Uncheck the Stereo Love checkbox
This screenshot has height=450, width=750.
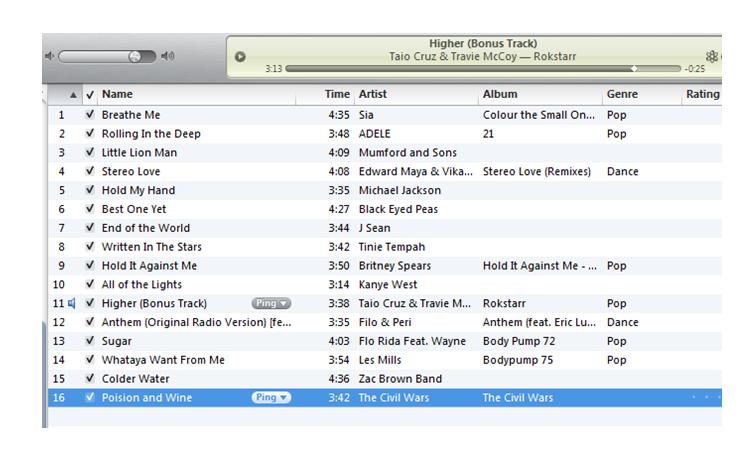(90, 171)
